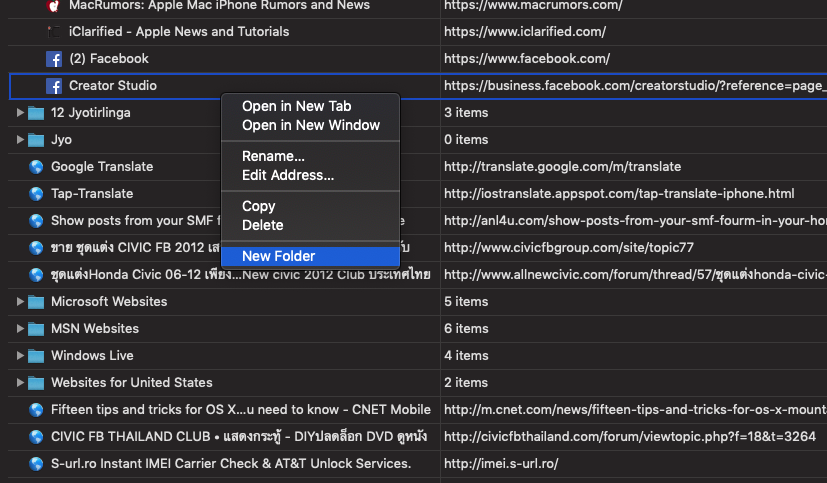Image resolution: width=827 pixels, height=483 pixels.
Task: Click the Facebook icon beside Creator Studio
Action: [x=54, y=85]
